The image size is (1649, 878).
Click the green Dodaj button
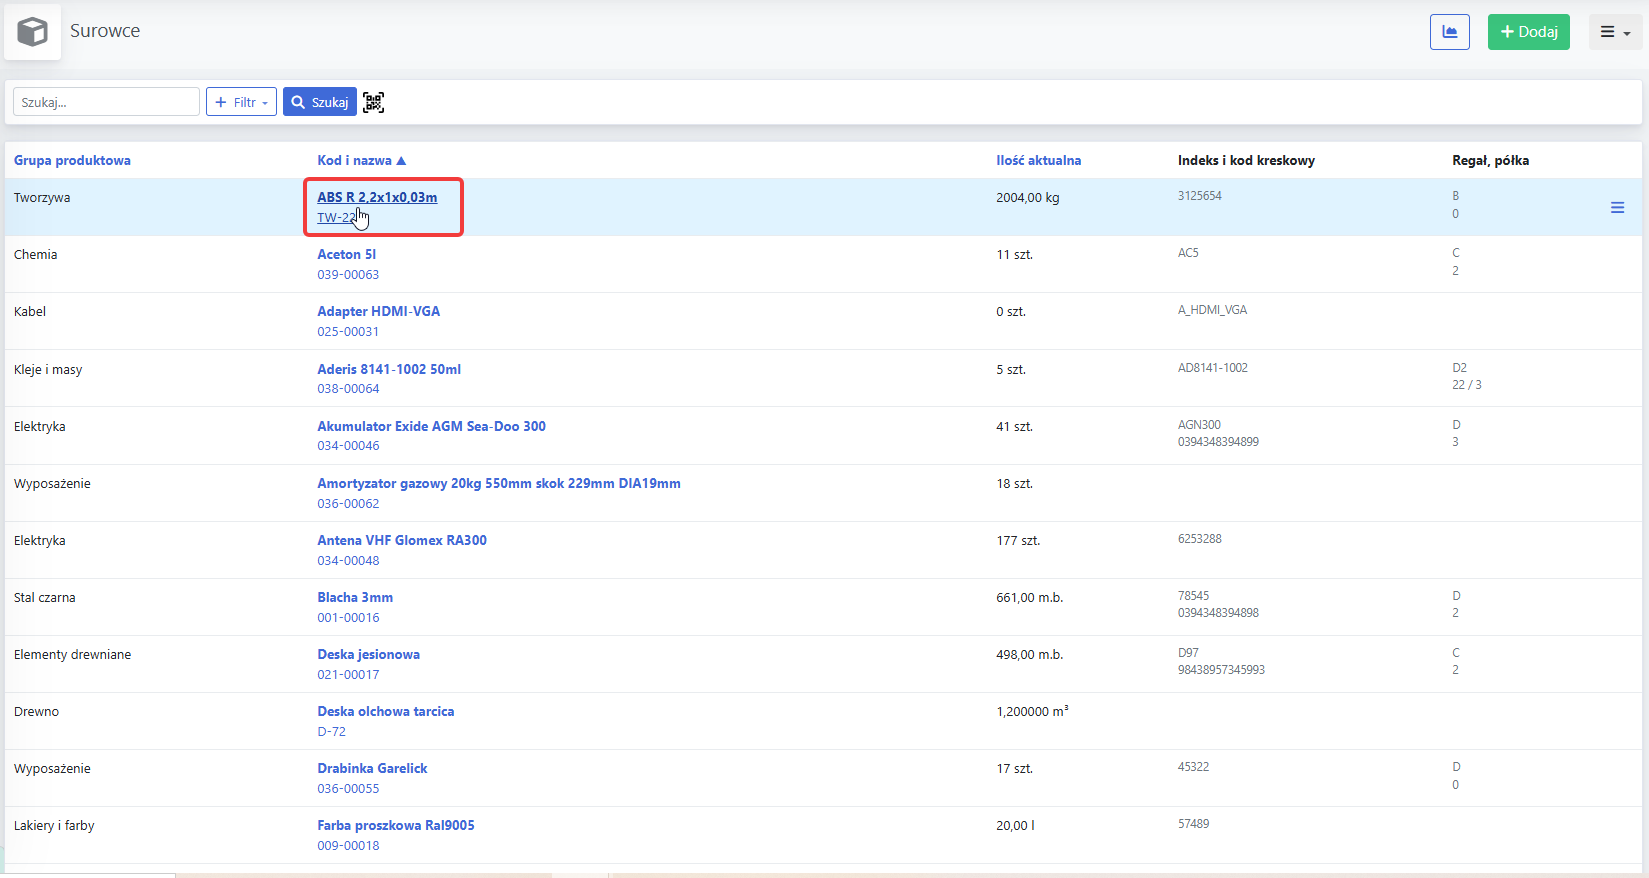(x=1528, y=32)
